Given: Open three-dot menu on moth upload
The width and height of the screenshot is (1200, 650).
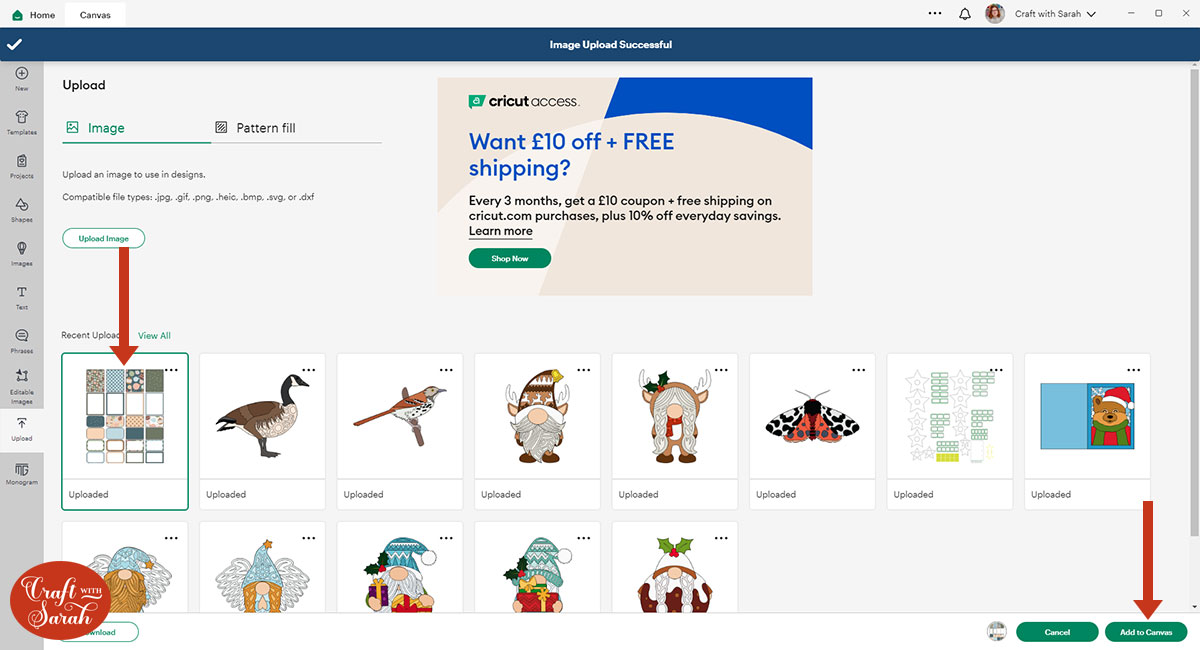Looking at the screenshot, I should click(x=858, y=370).
